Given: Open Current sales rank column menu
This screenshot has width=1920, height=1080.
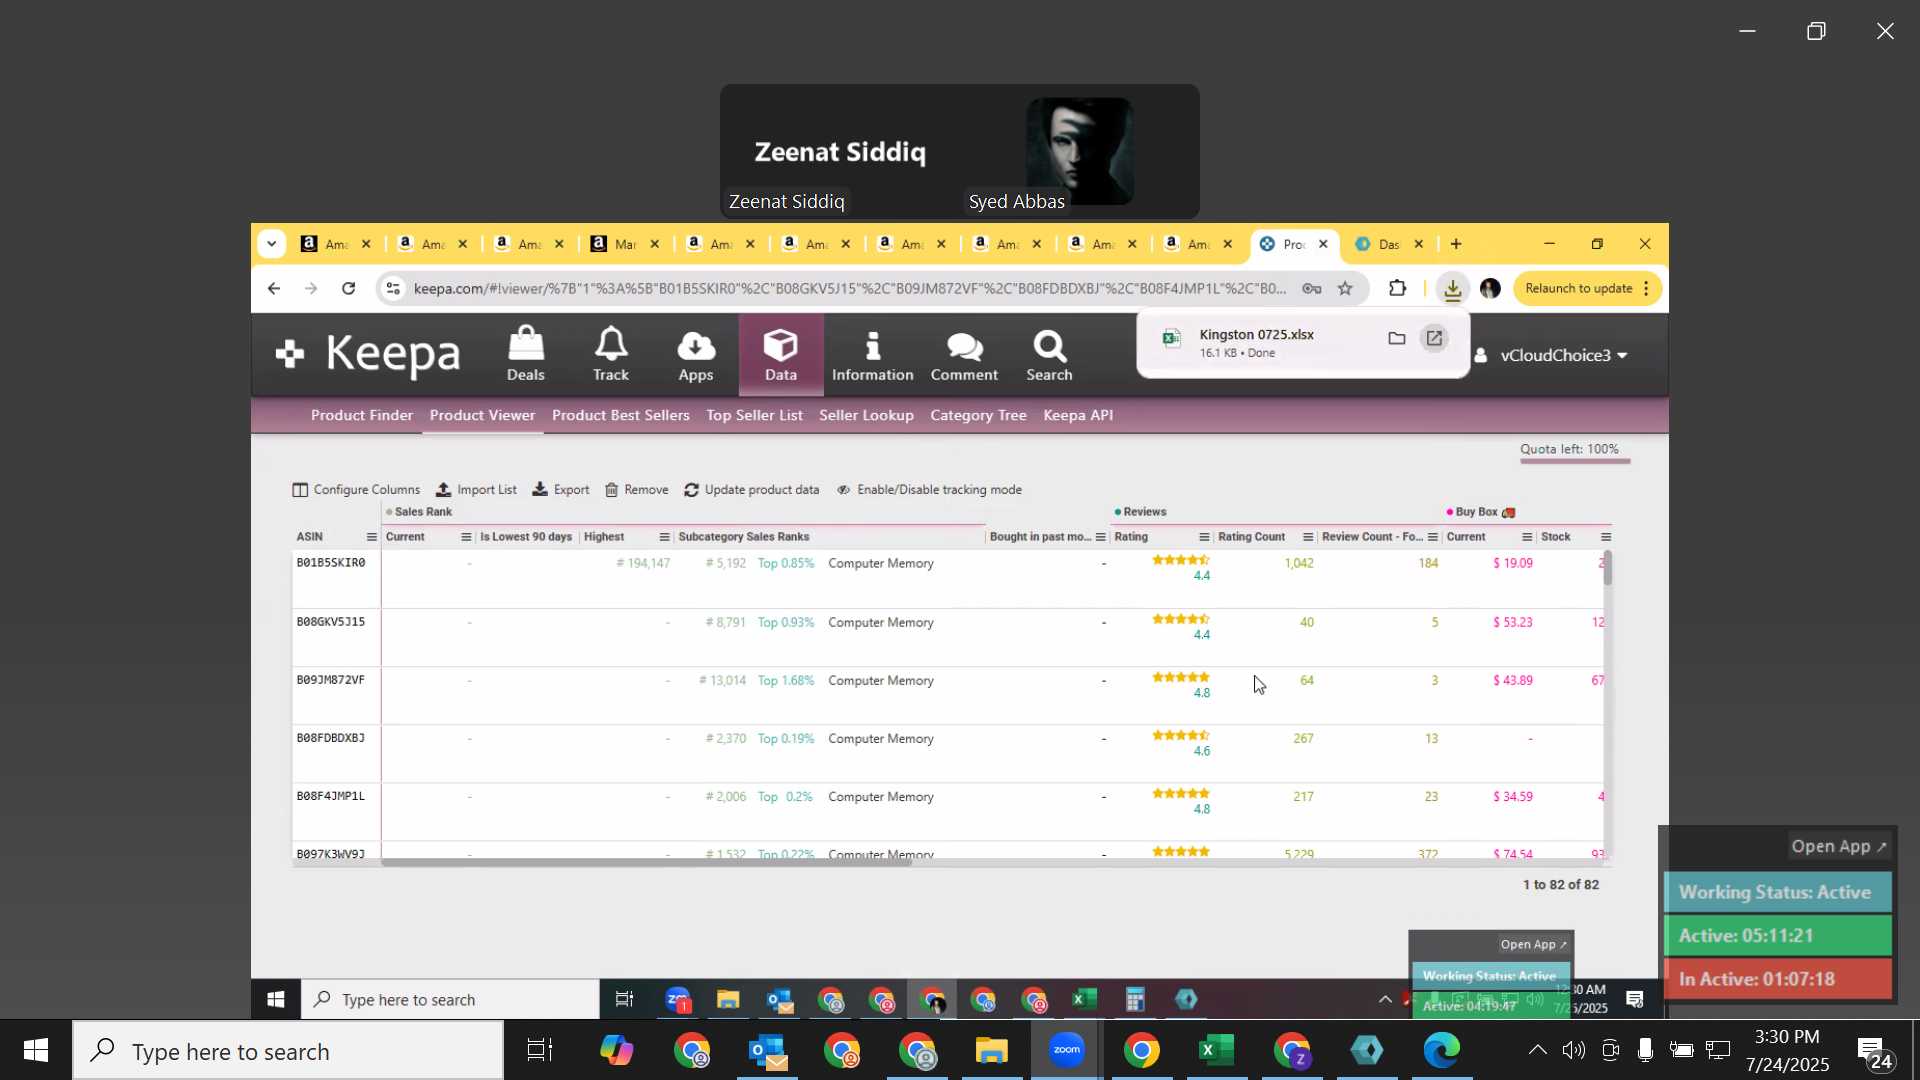Looking at the screenshot, I should point(466,537).
